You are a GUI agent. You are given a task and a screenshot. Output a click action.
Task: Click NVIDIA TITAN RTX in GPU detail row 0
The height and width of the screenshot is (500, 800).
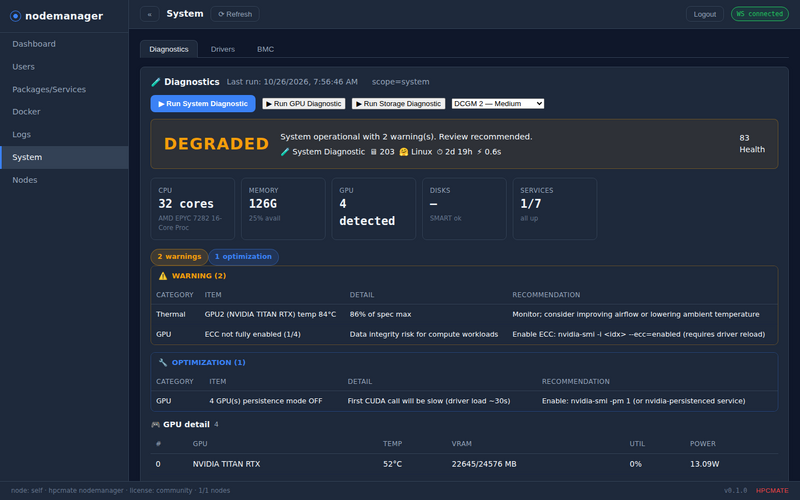pos(227,464)
